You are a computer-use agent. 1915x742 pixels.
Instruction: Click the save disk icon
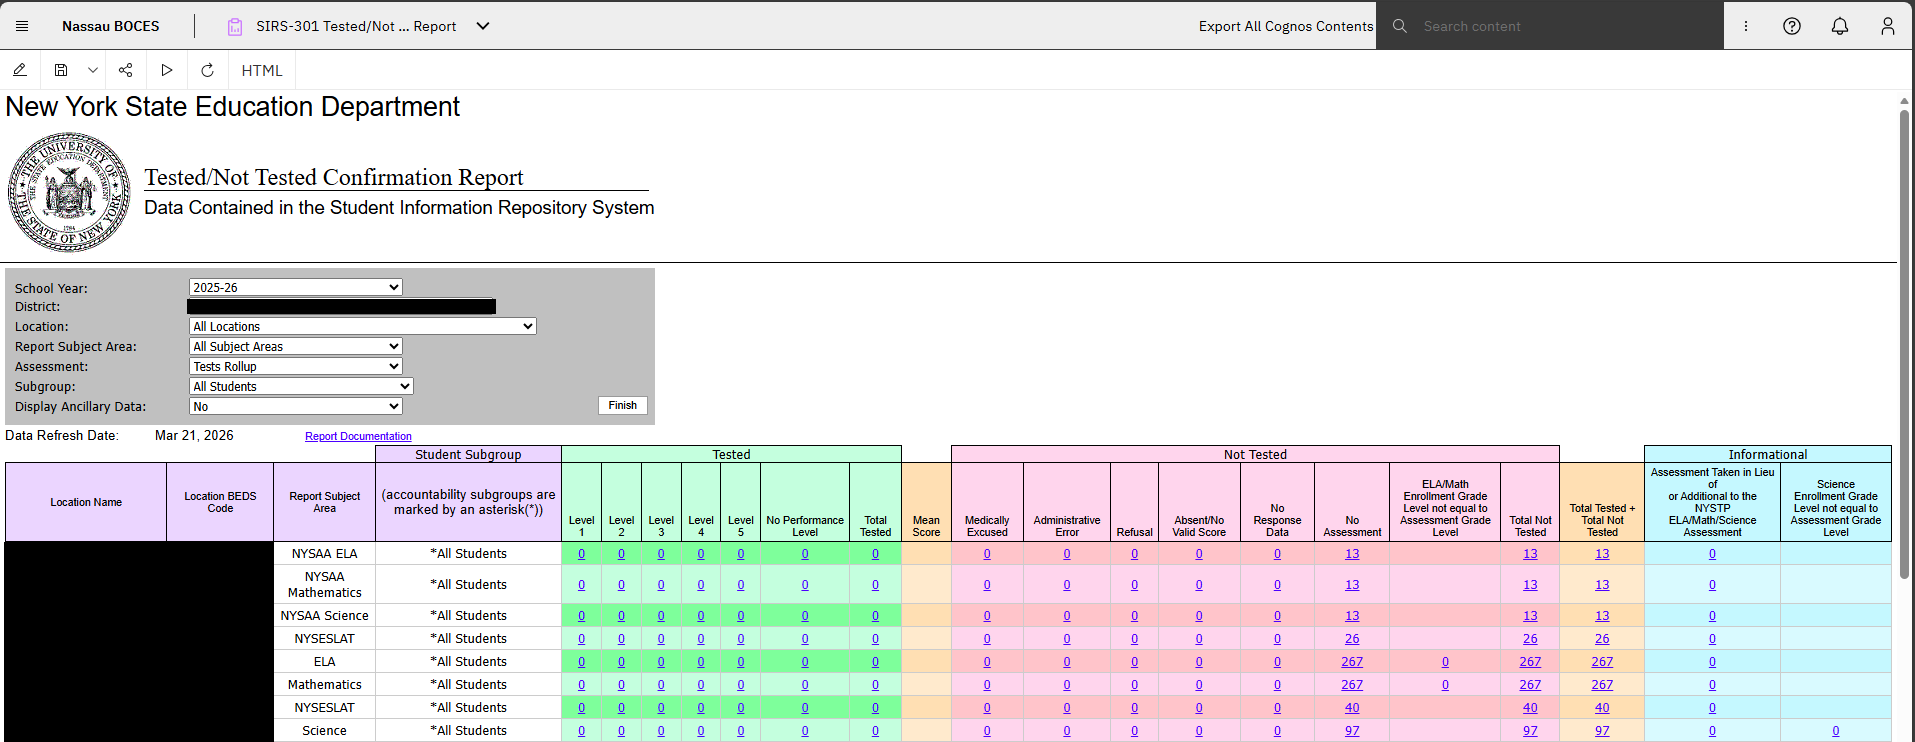tap(61, 70)
